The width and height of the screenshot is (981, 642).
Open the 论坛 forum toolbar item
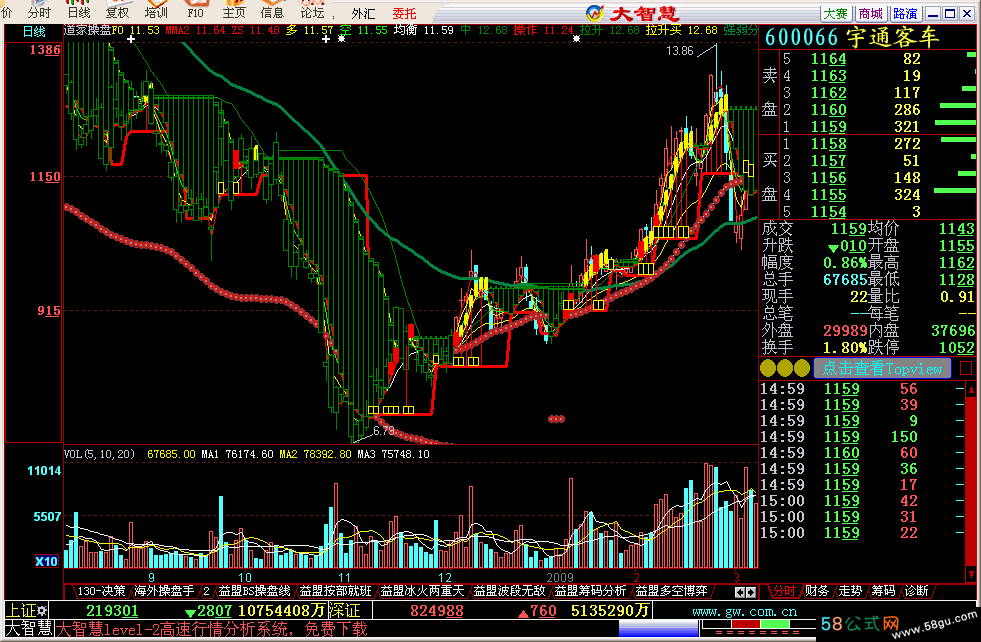312,9
